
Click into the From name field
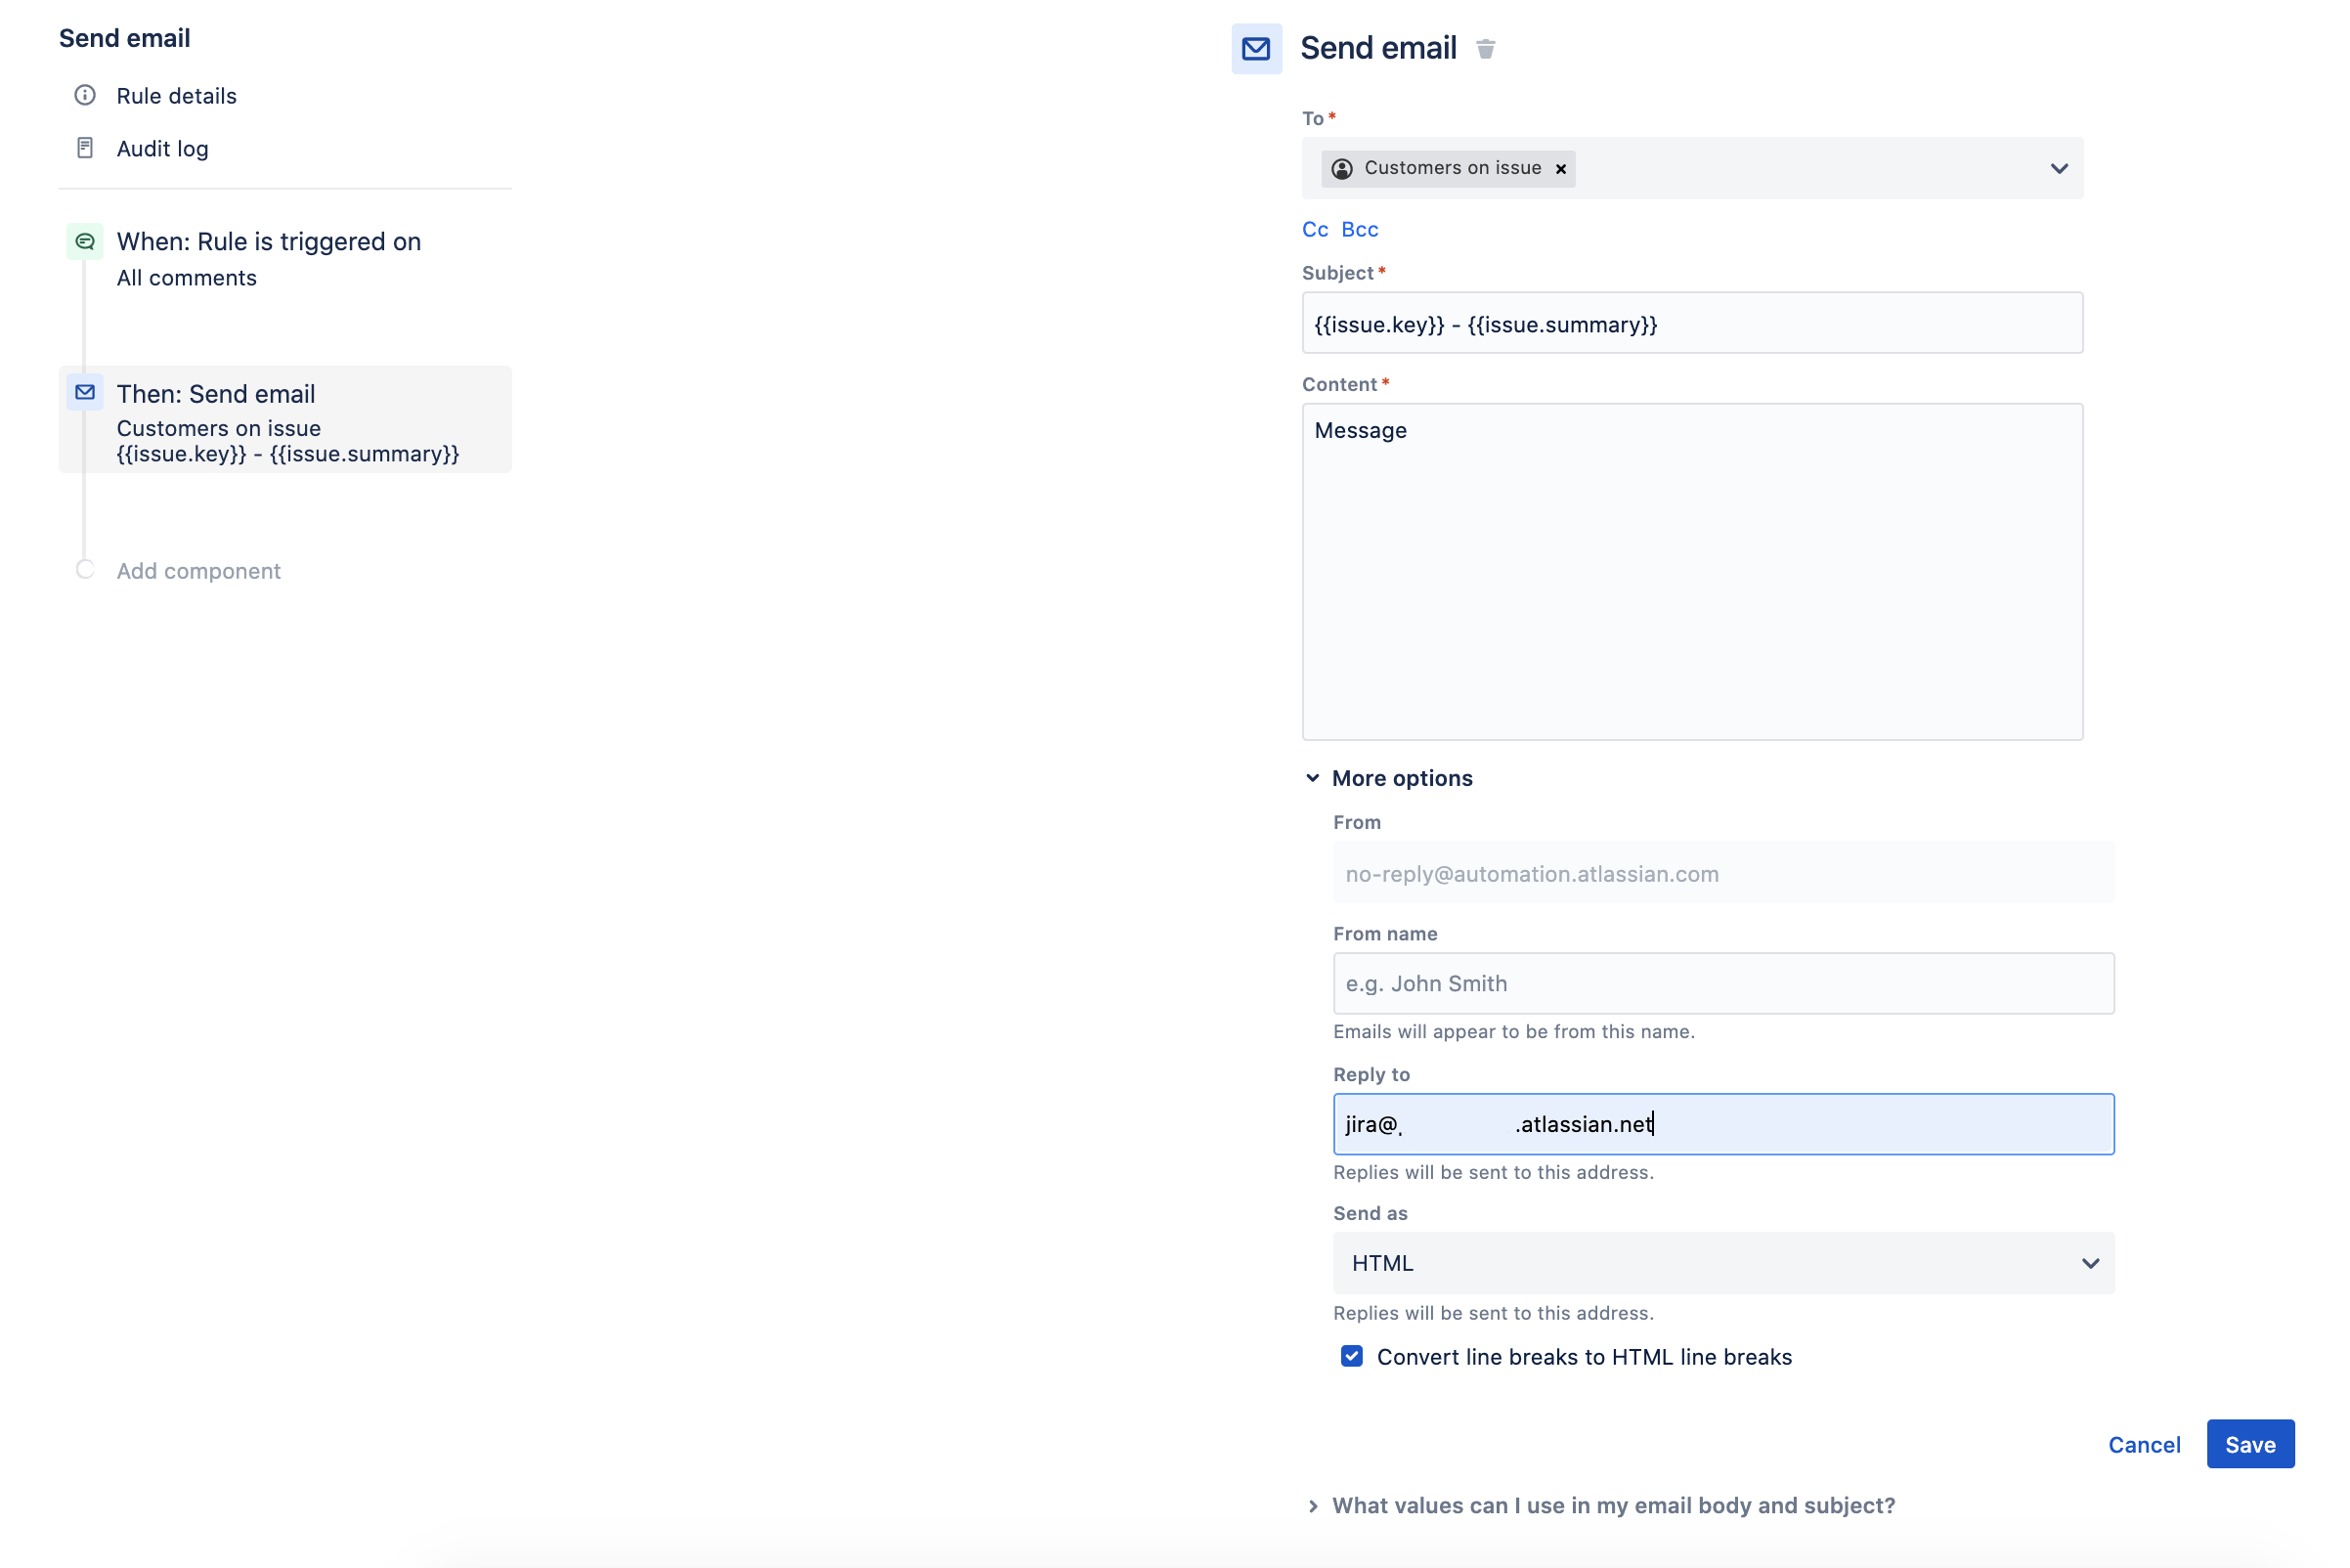pos(1722,983)
